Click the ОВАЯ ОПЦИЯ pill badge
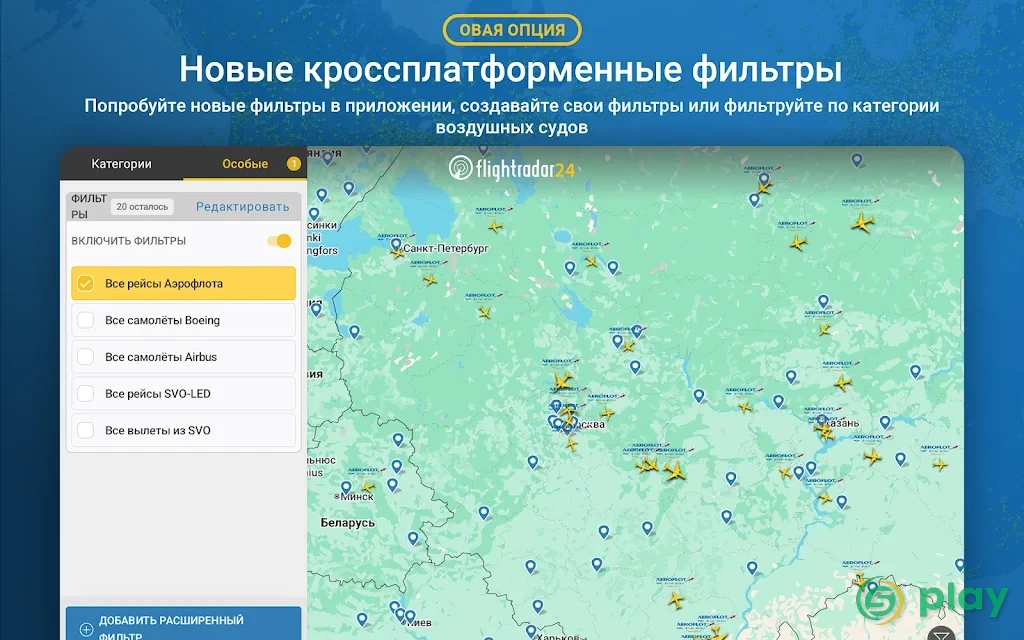This screenshot has width=1024, height=640. click(x=512, y=30)
